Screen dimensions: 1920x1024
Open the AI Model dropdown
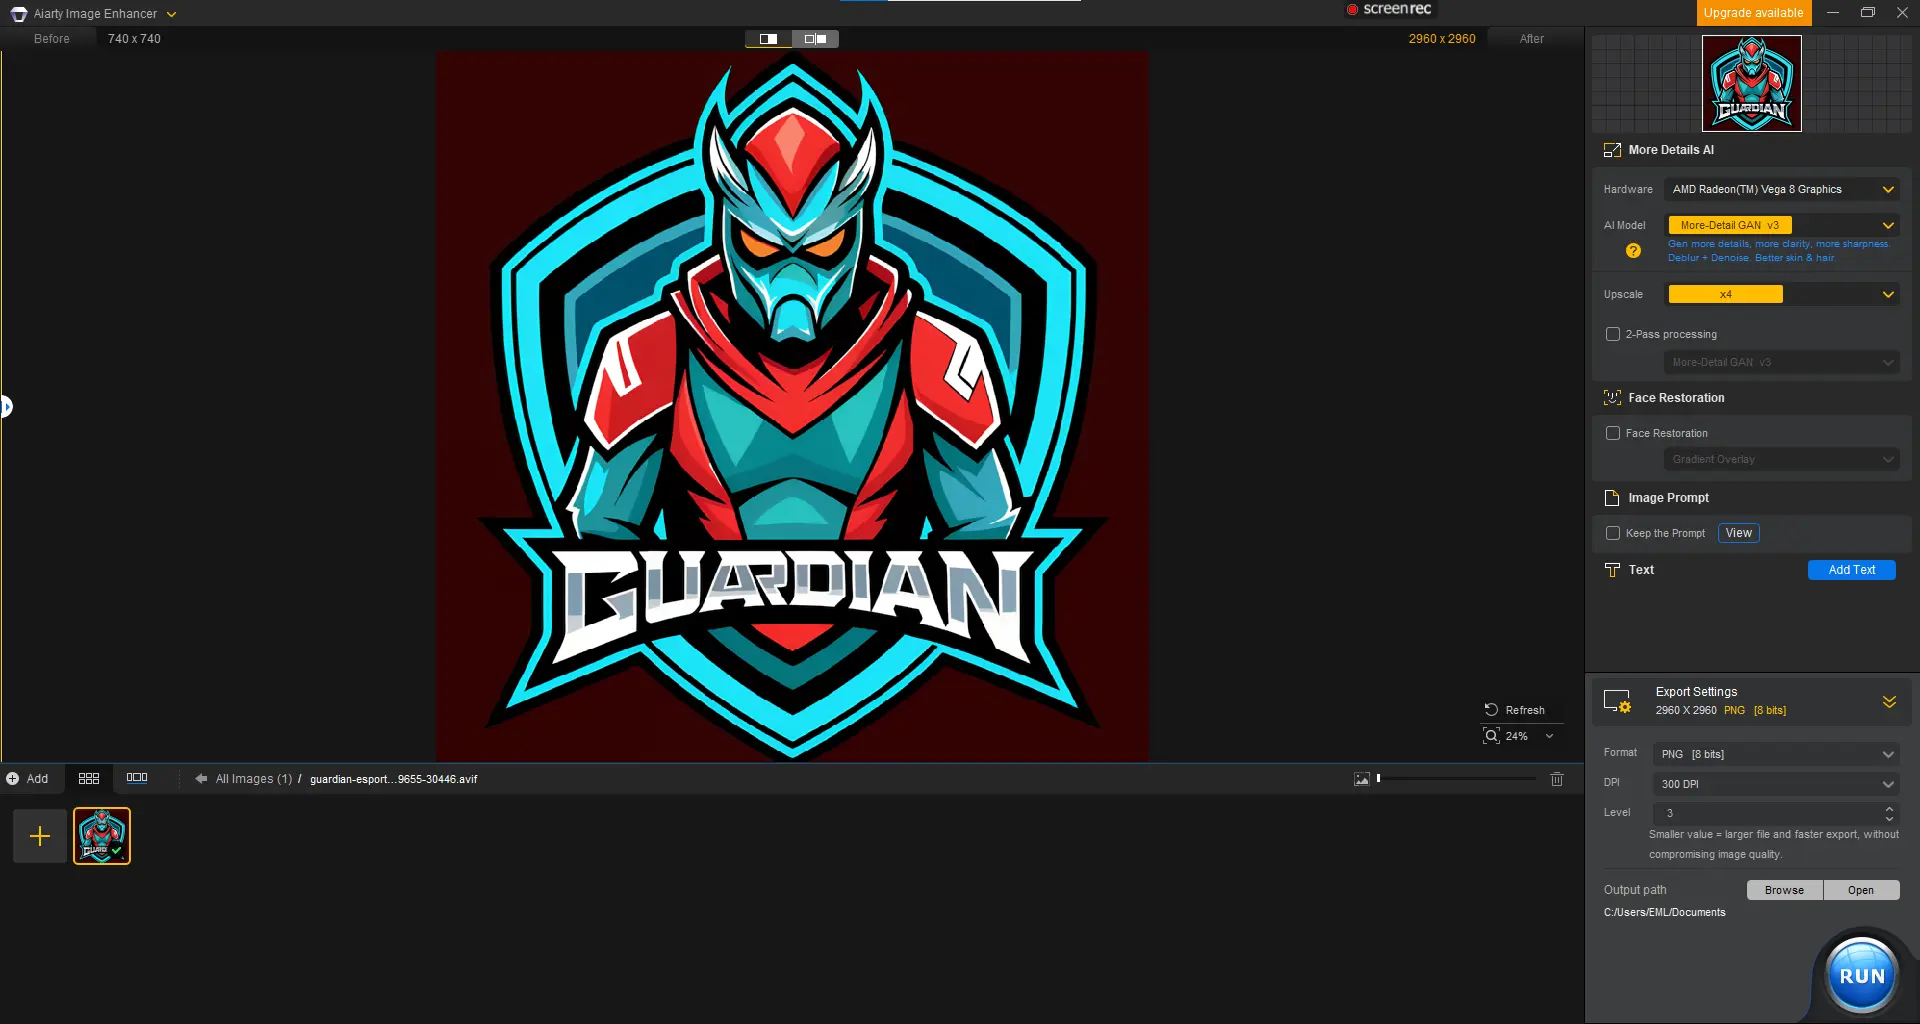[x=1782, y=225]
